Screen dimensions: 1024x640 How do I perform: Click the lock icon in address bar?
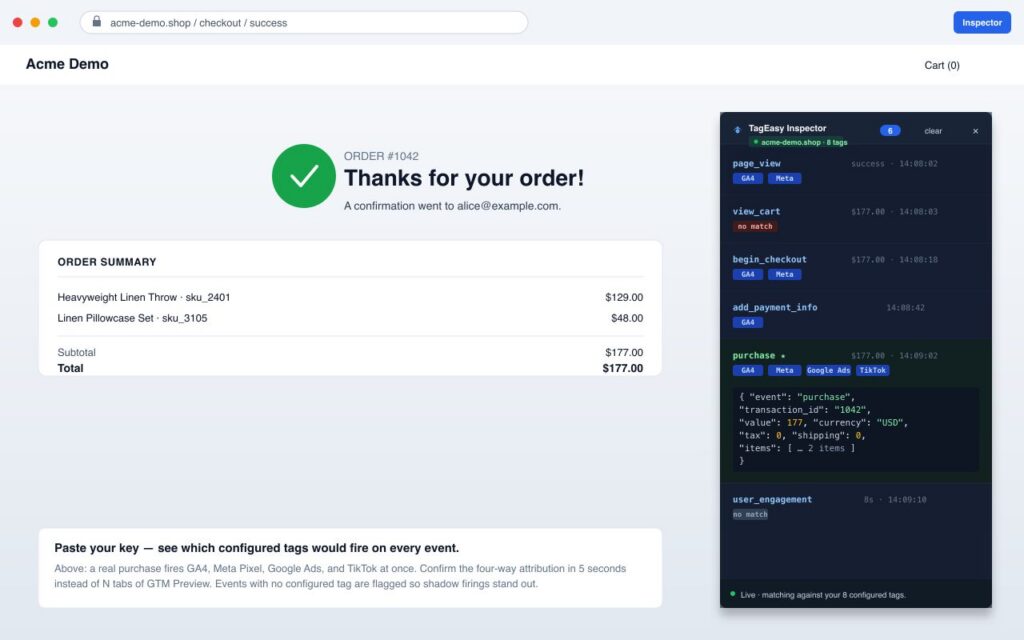click(97, 22)
